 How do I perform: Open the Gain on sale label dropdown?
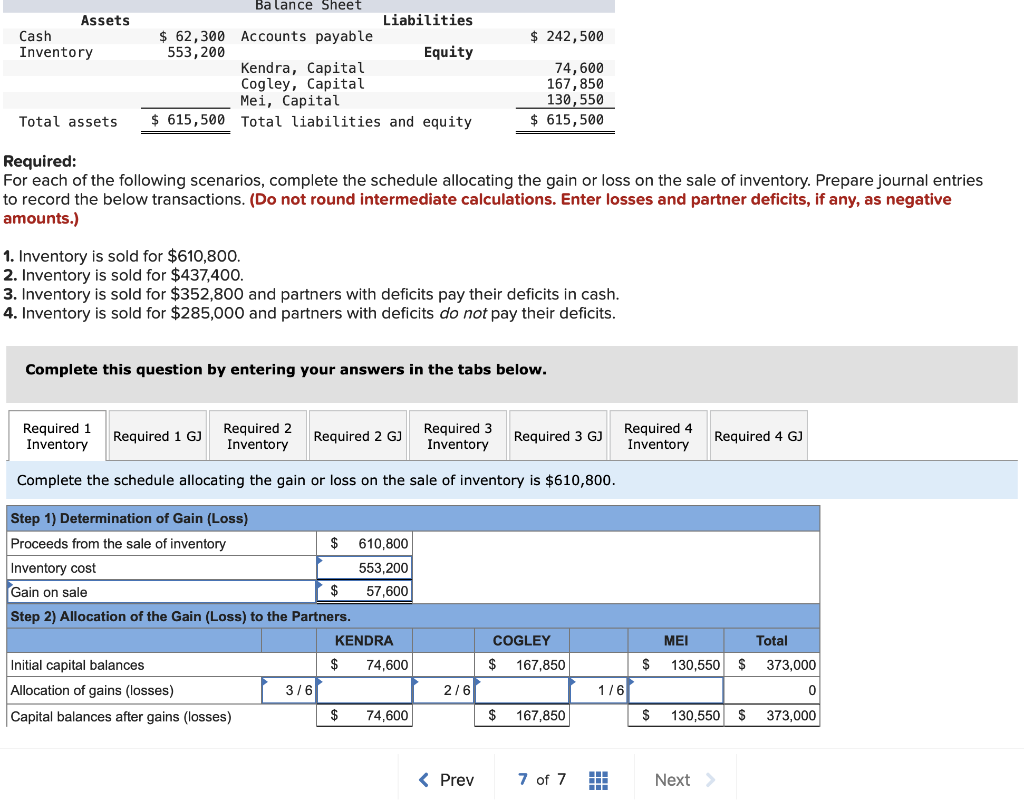(x=162, y=592)
